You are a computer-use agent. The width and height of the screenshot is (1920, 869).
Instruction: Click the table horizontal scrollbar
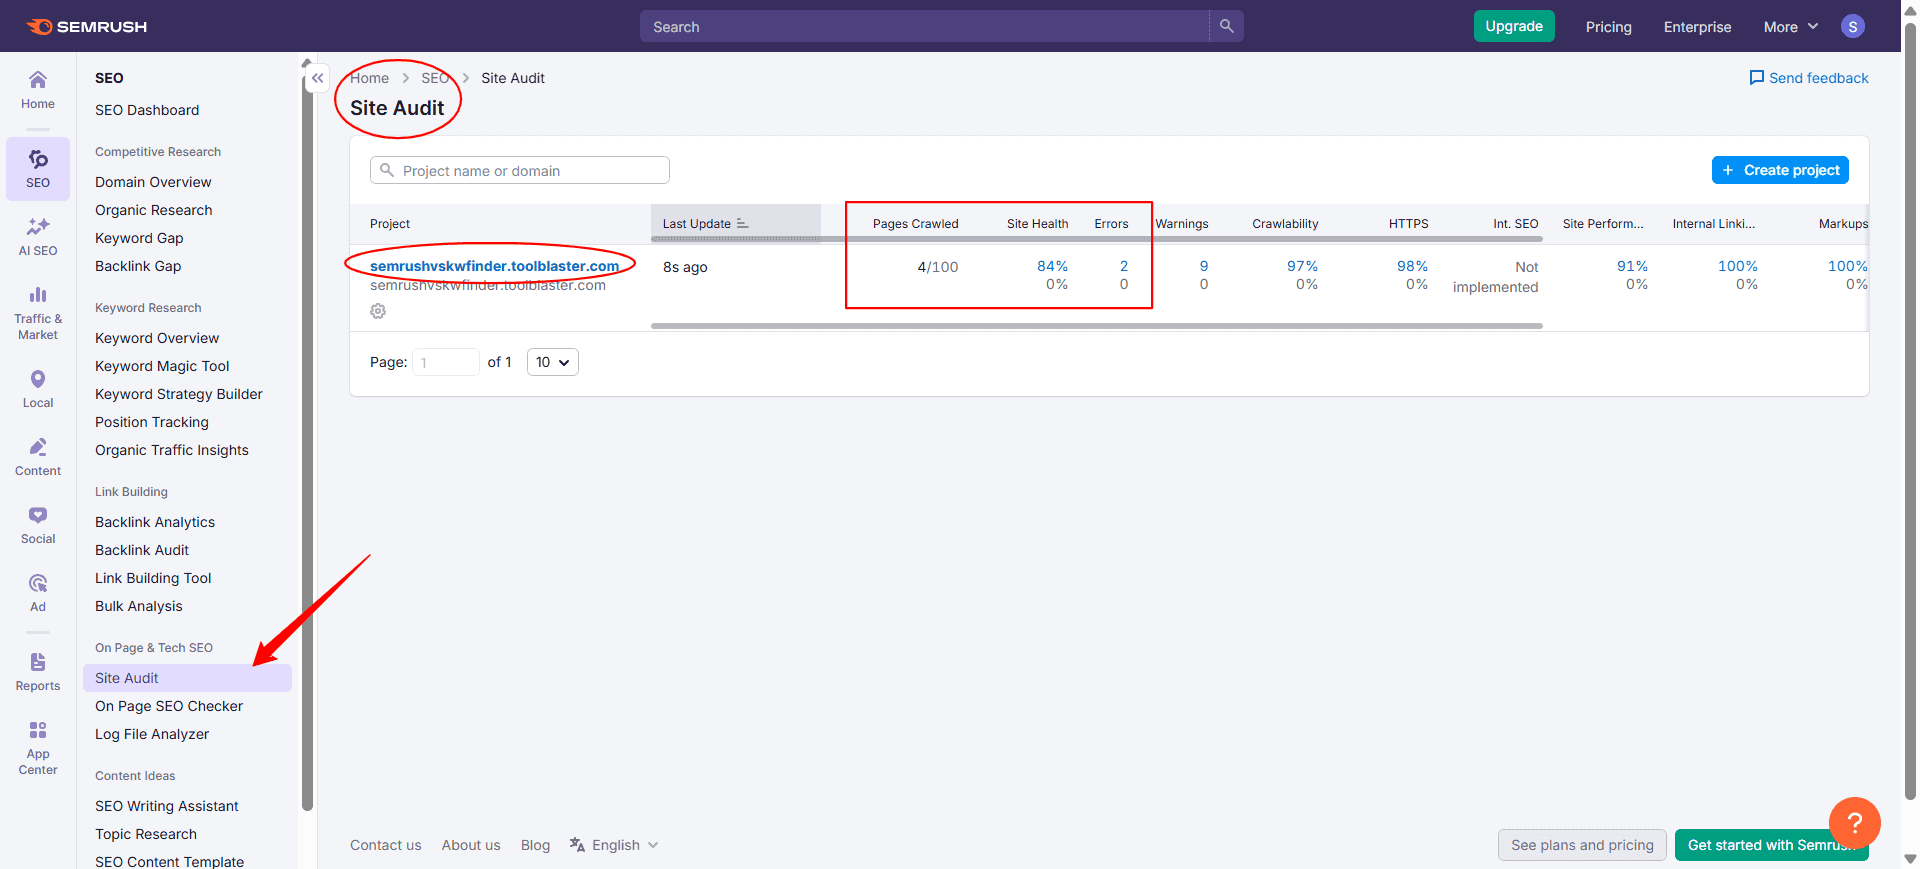[1096, 325]
